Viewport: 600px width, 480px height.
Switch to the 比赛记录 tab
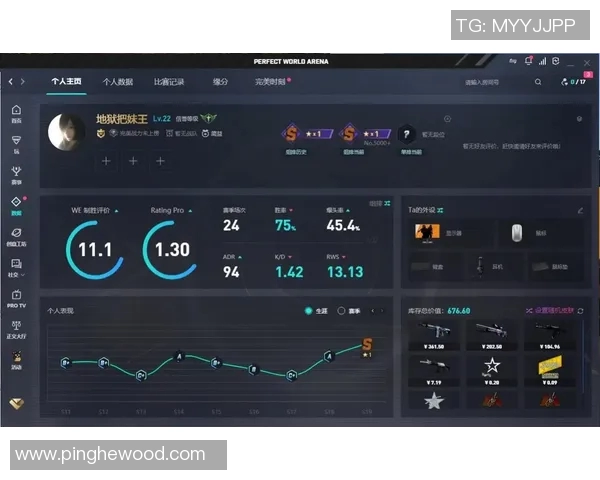(x=169, y=82)
